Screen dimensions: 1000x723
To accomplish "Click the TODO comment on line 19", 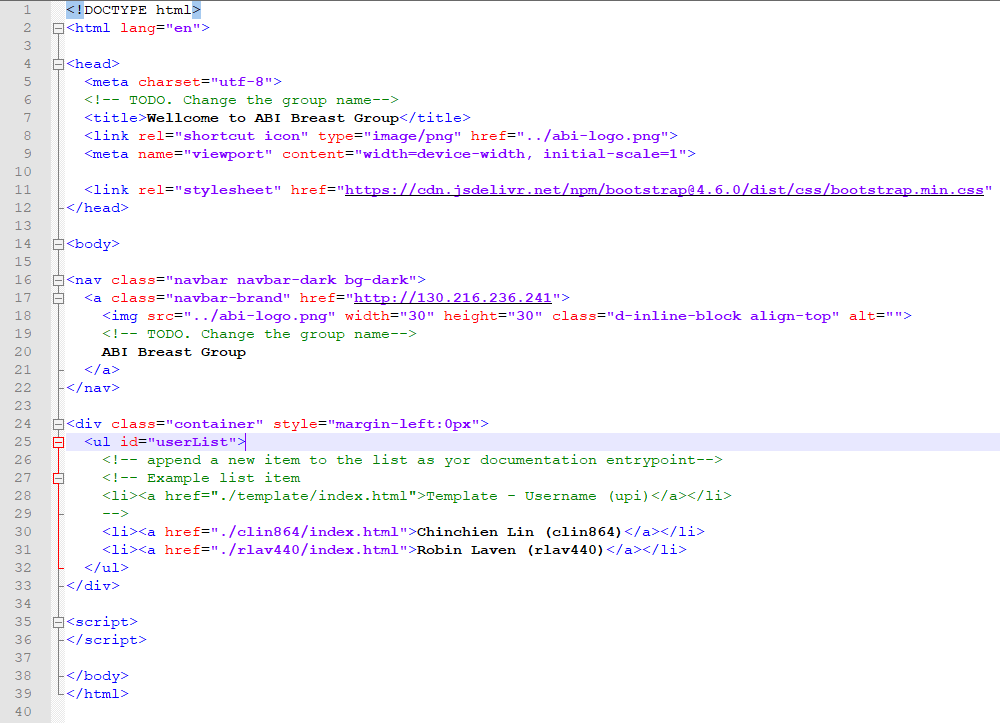I will (260, 334).
